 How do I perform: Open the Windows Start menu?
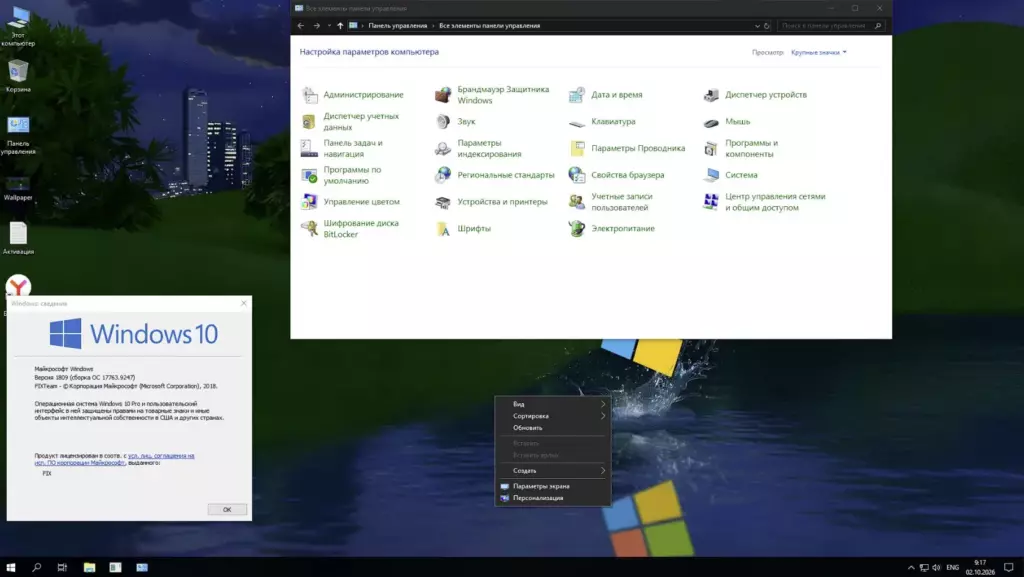[10, 567]
